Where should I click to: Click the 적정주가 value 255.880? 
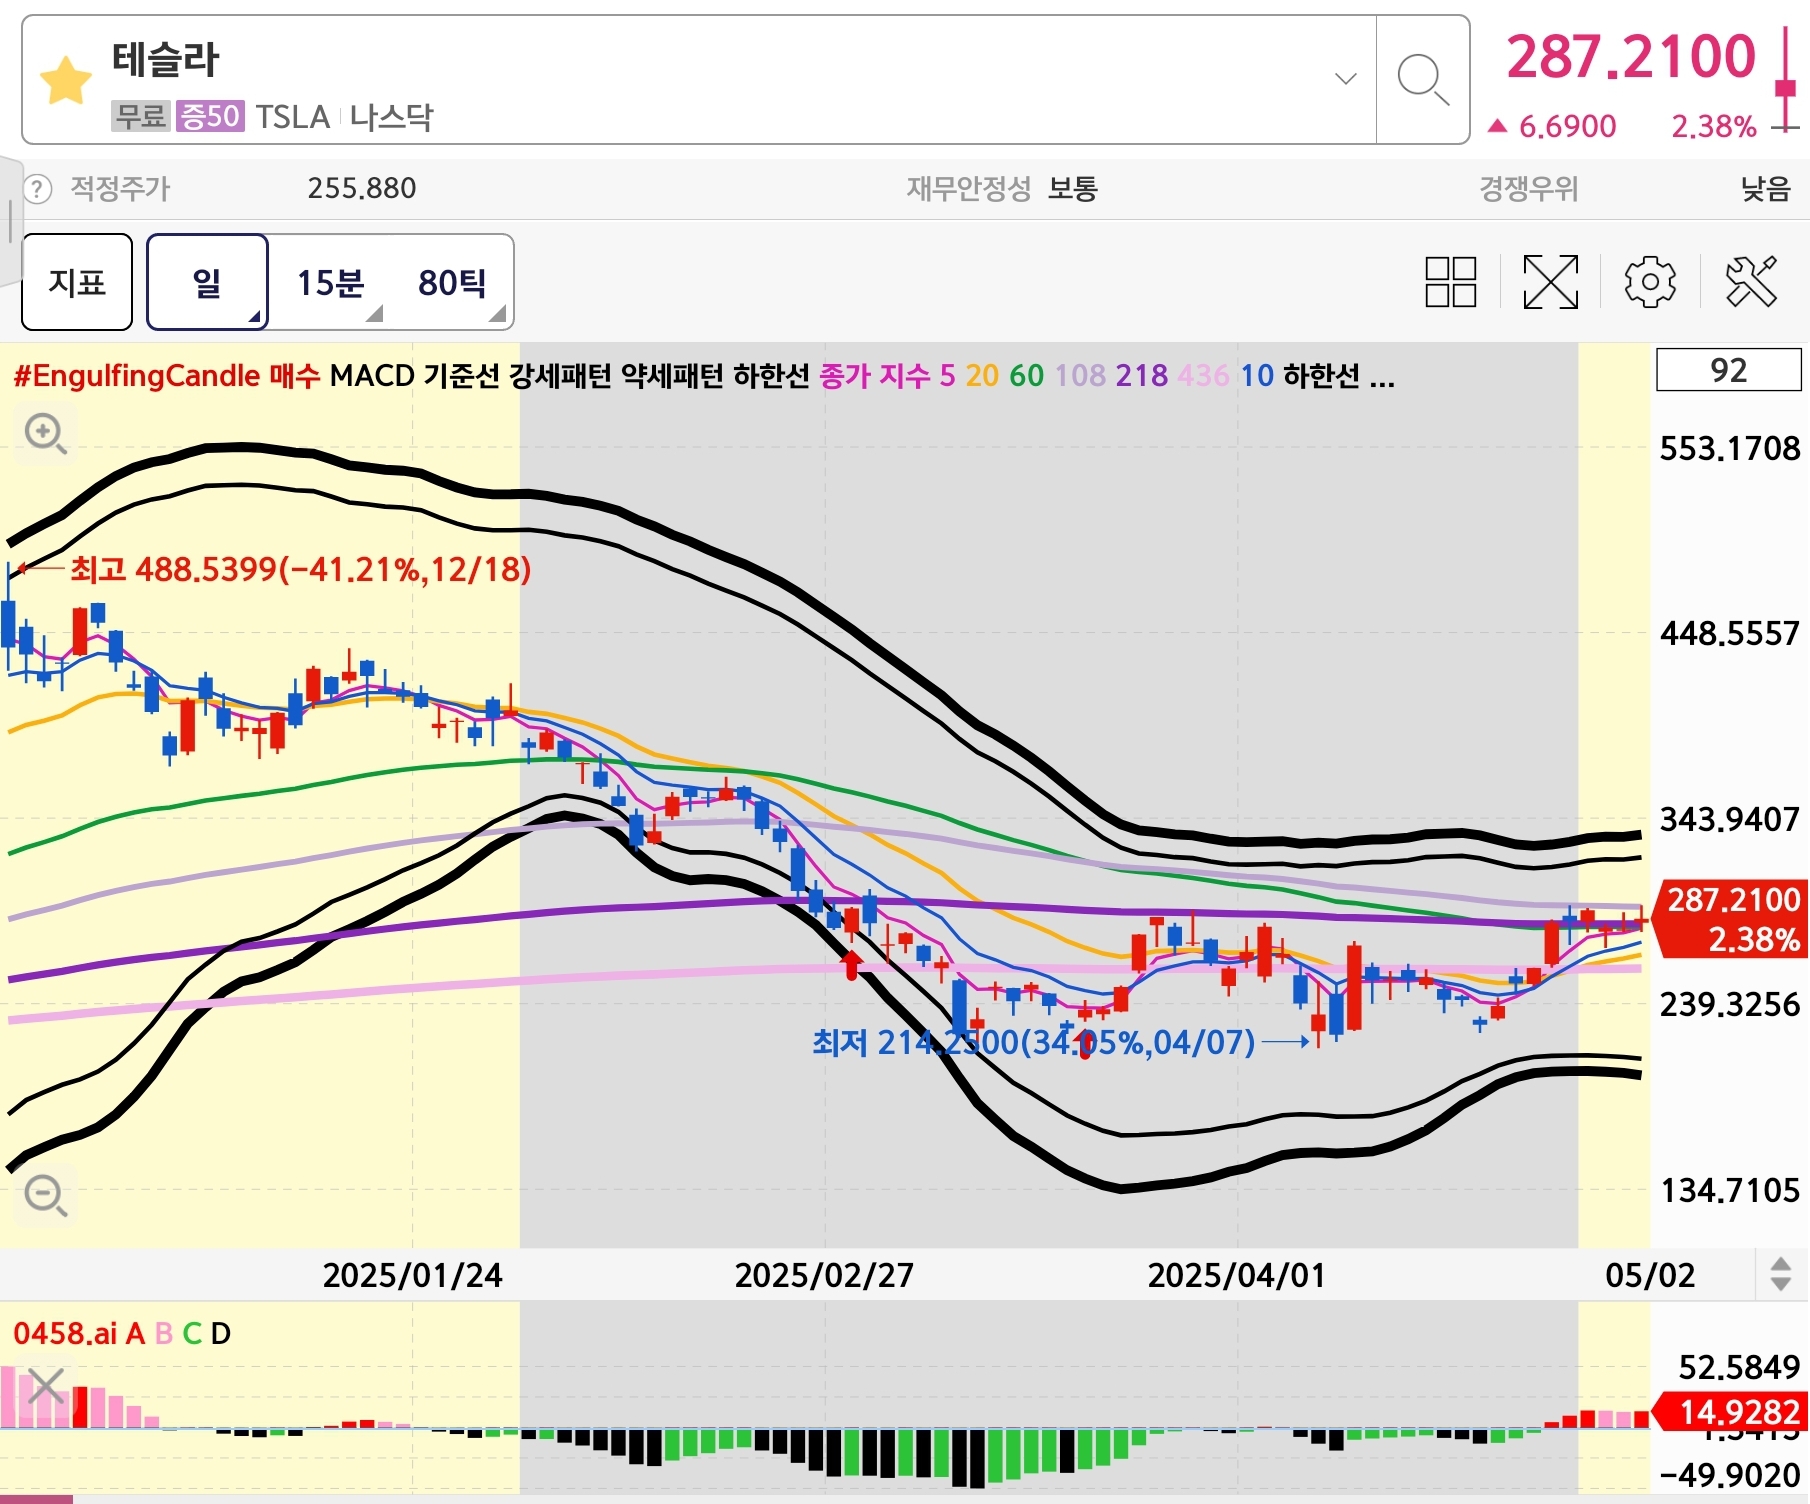(361, 188)
